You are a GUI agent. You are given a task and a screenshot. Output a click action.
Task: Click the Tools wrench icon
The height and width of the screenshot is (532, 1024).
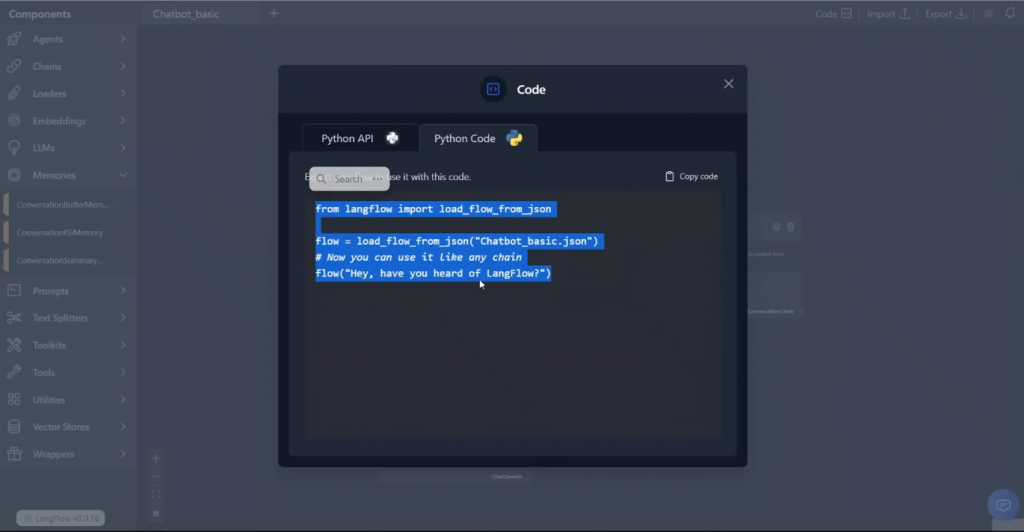(14, 372)
